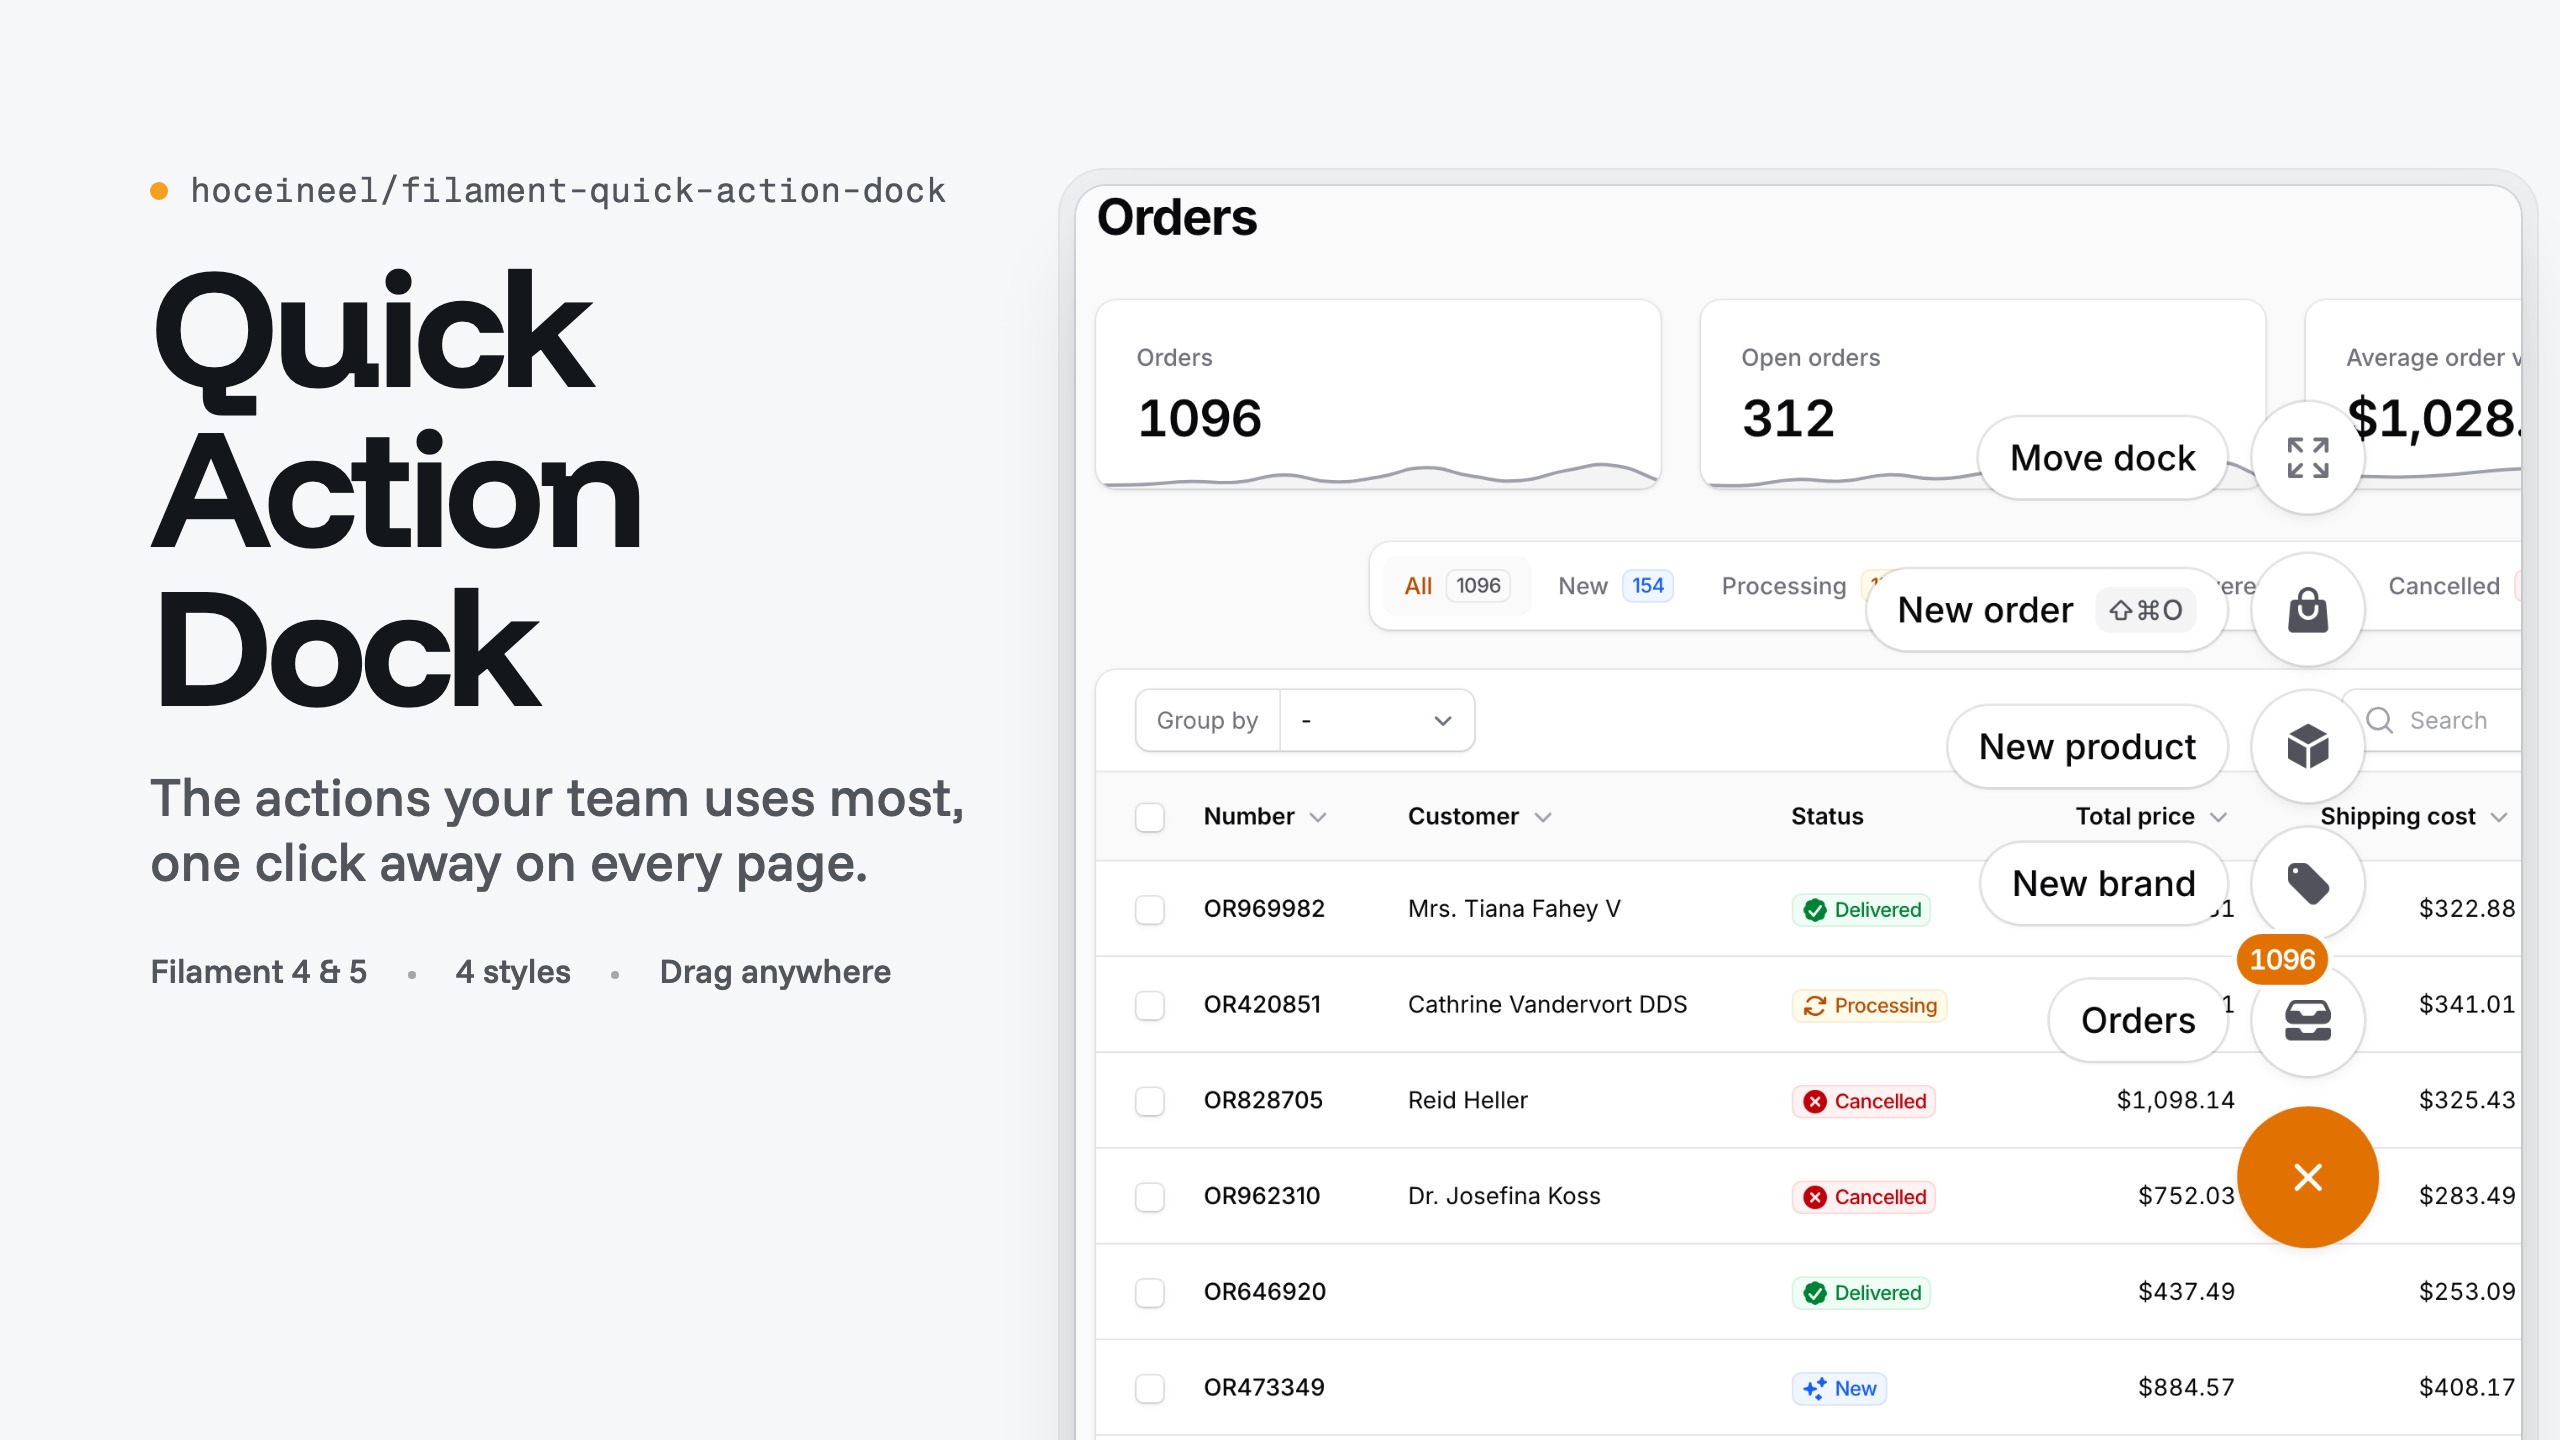This screenshot has width=2560, height=1440.
Task: Check the box for order OR473349
Action: tap(1150, 1388)
